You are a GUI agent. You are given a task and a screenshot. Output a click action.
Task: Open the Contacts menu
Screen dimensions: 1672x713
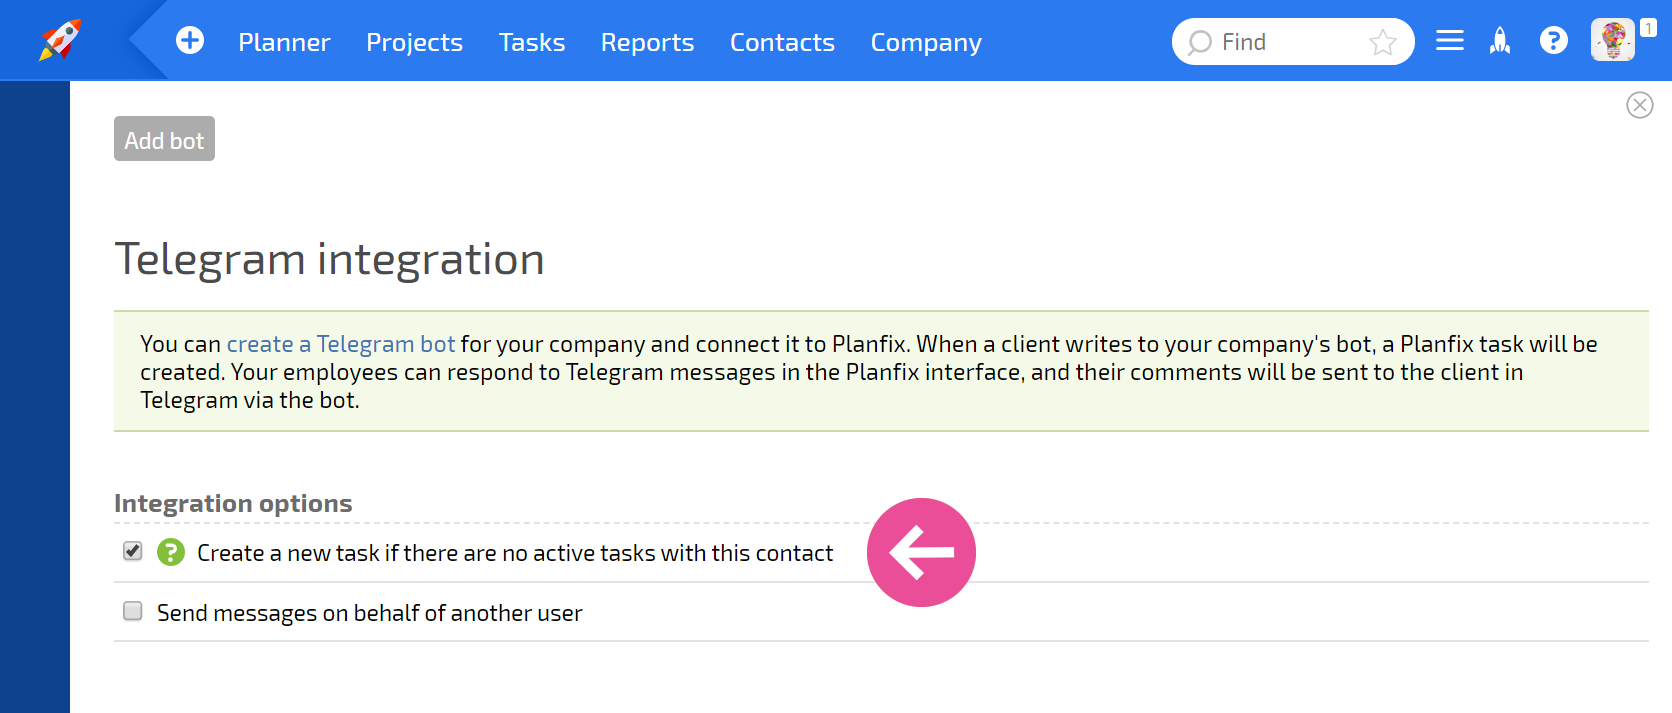[x=782, y=42]
